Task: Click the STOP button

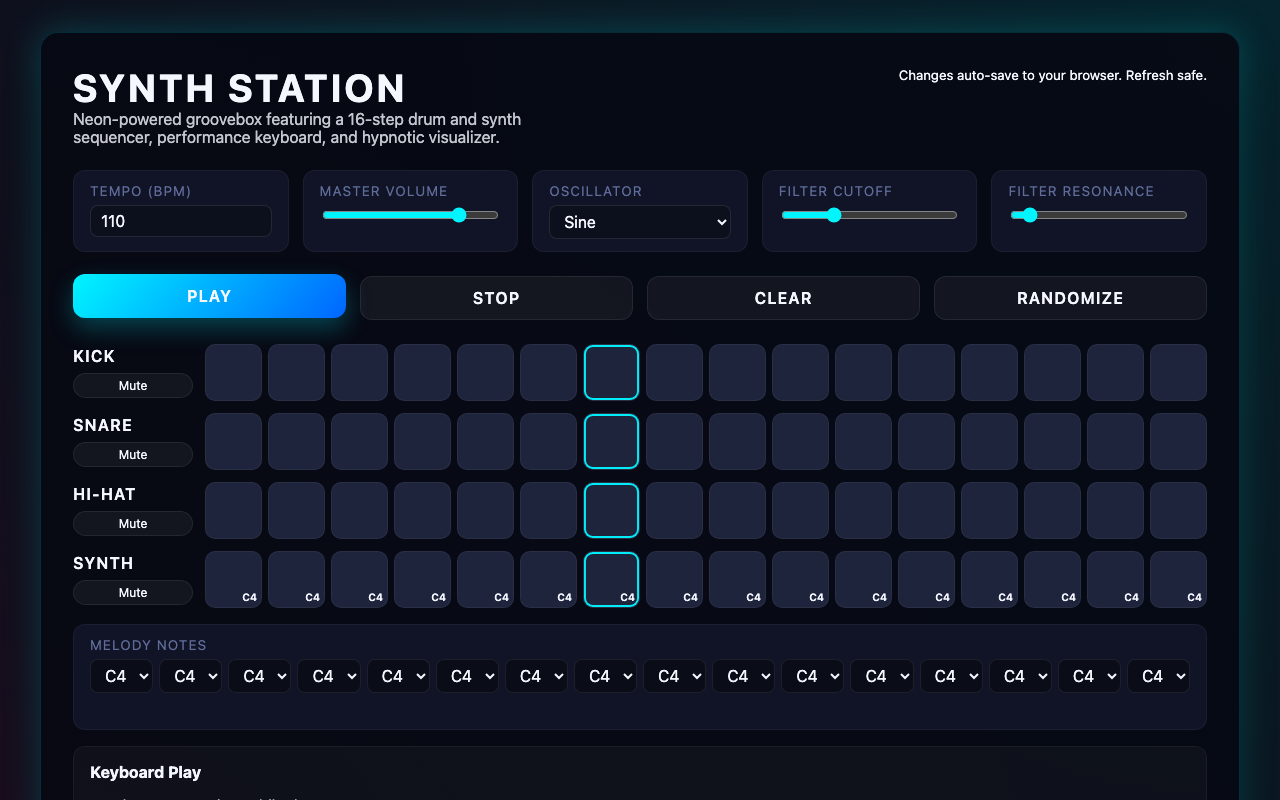Action: 496,298
